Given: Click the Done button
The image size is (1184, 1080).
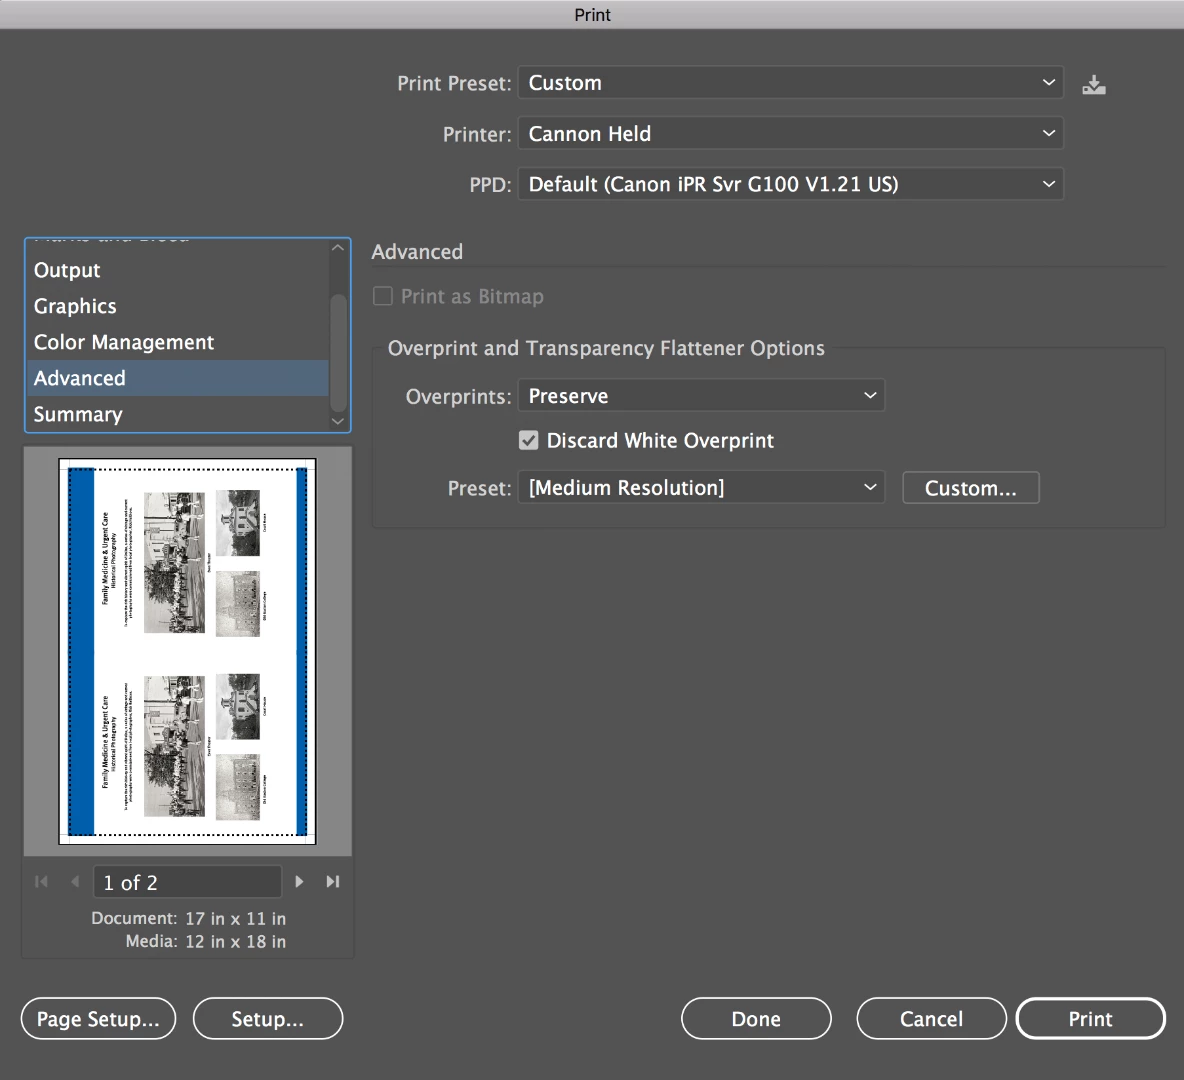Looking at the screenshot, I should (756, 1019).
